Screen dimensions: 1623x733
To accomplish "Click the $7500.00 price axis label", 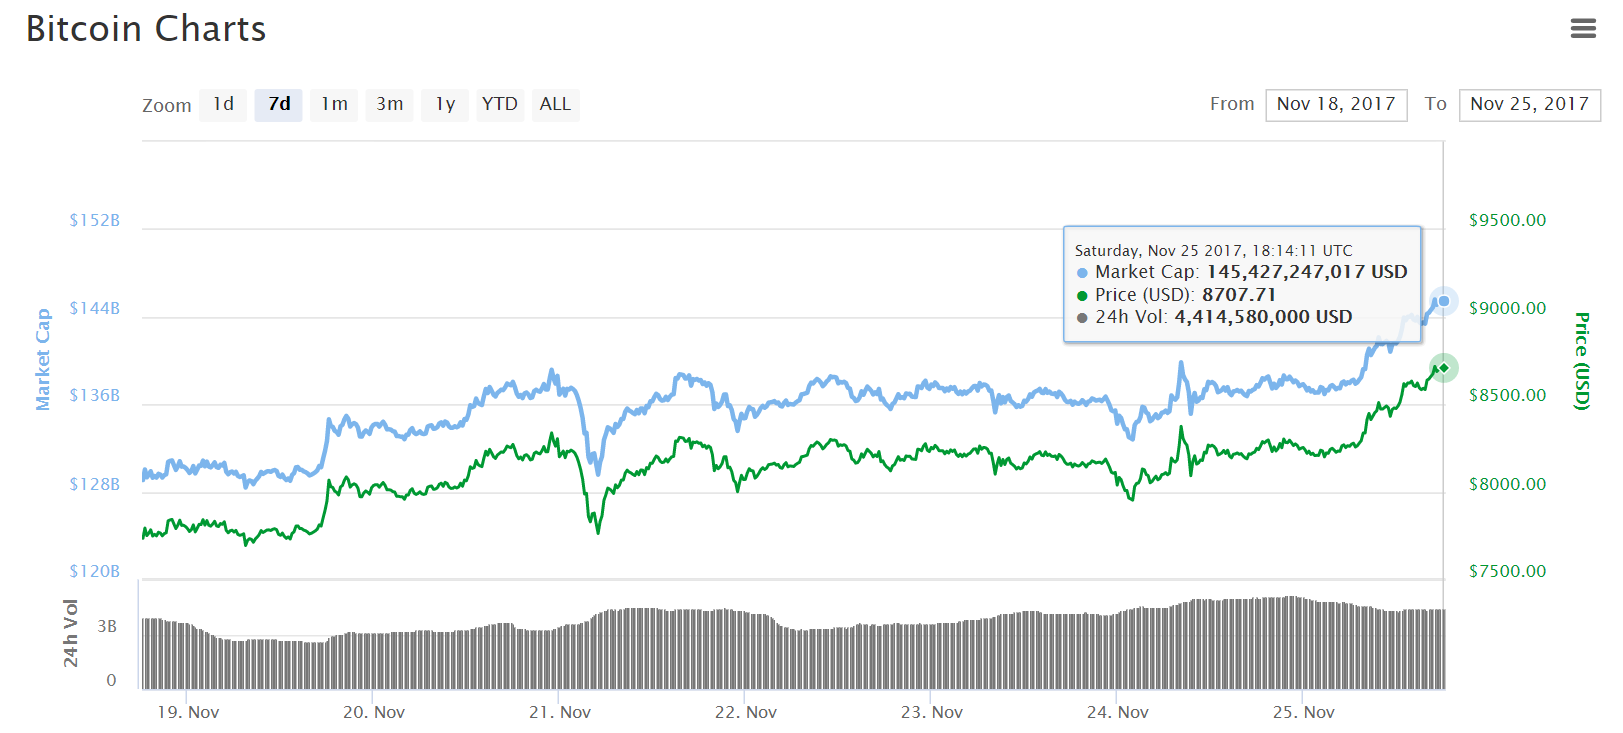I will click(x=1507, y=571).
